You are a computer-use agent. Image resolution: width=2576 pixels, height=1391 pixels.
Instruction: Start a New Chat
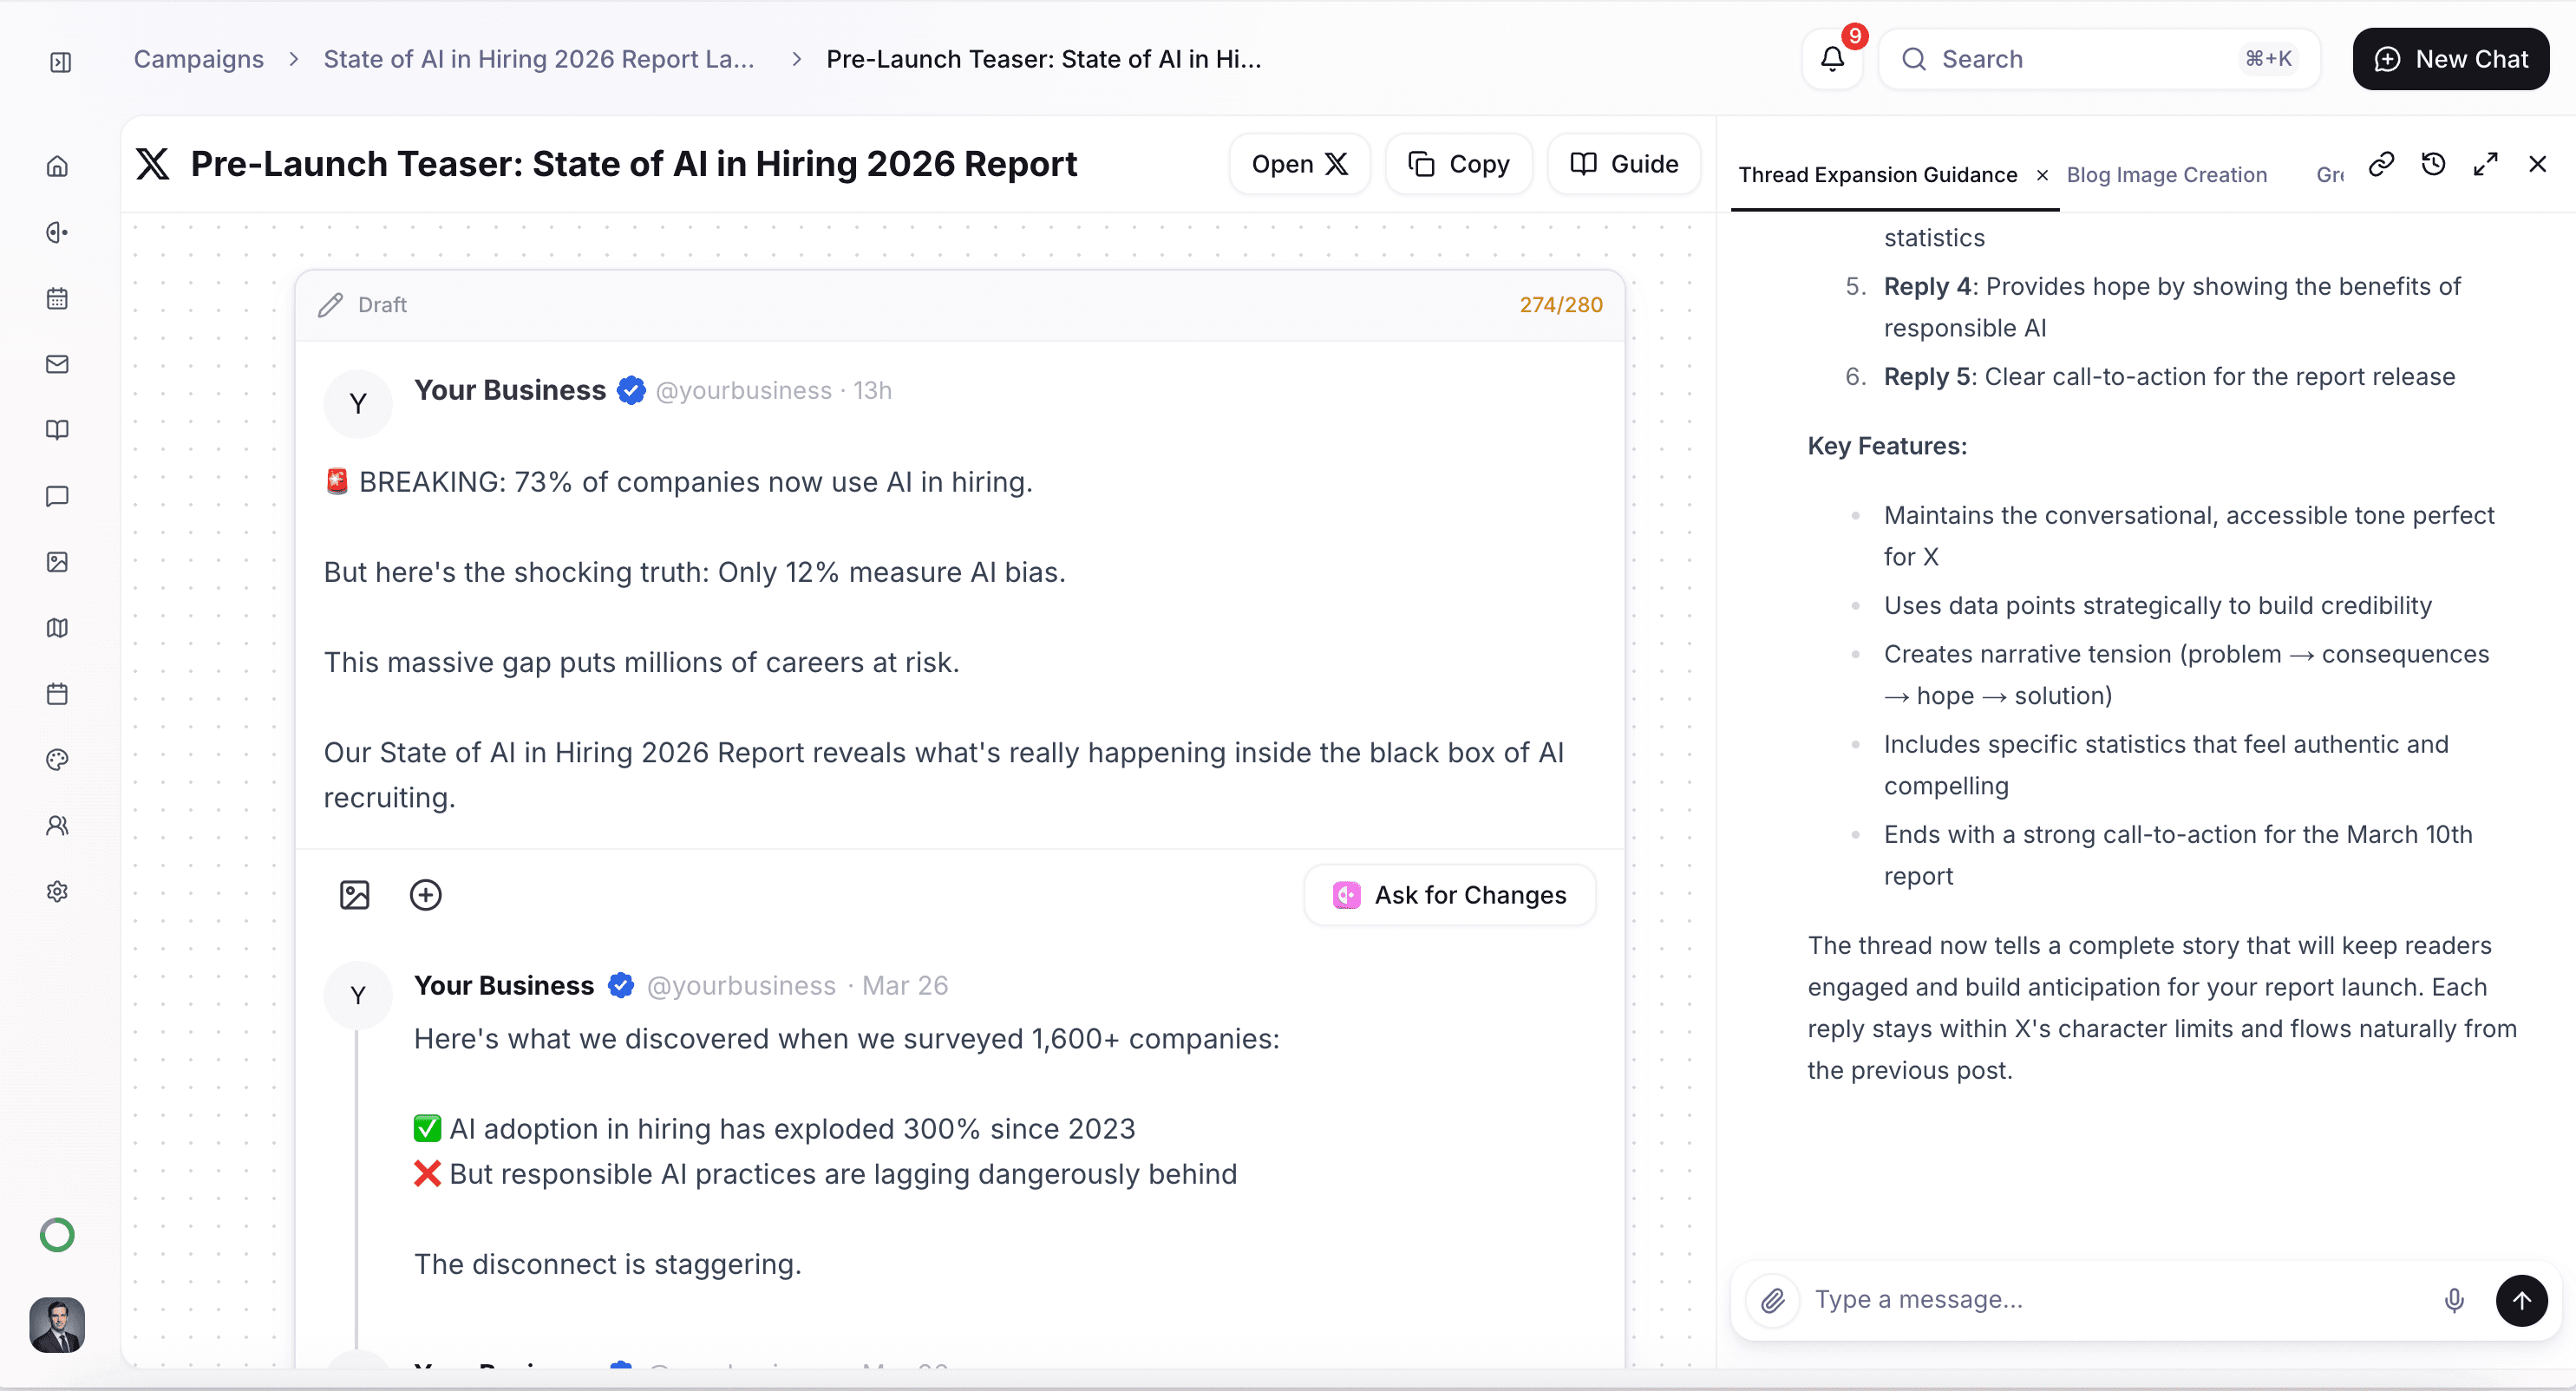[2450, 59]
